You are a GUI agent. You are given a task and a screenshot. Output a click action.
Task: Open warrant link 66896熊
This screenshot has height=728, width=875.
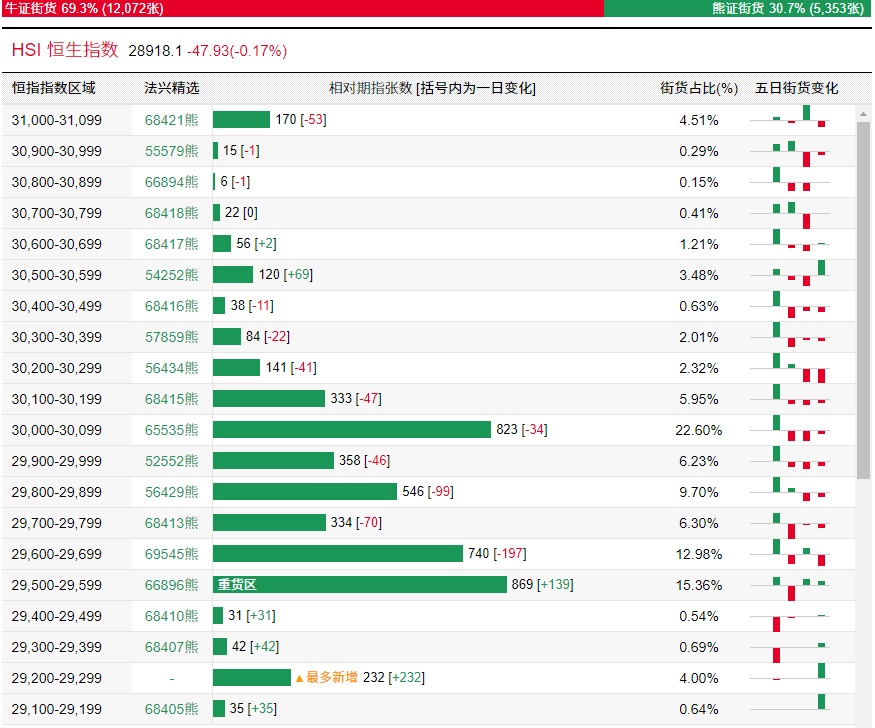tap(171, 585)
